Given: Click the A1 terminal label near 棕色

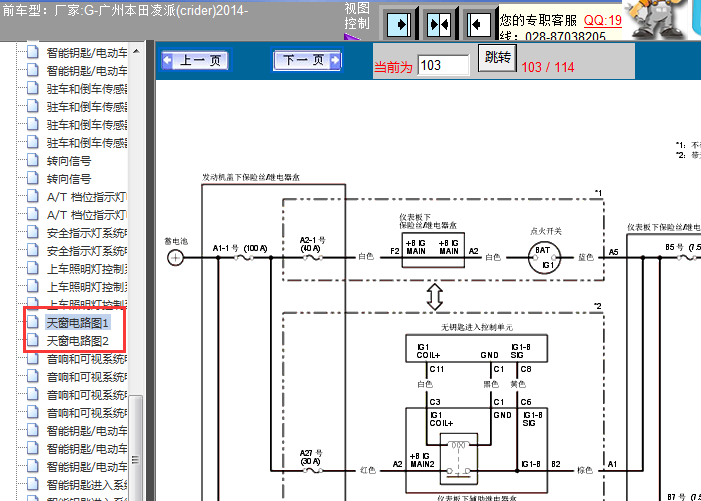Looking at the screenshot, I should pyautogui.click(x=612, y=464).
